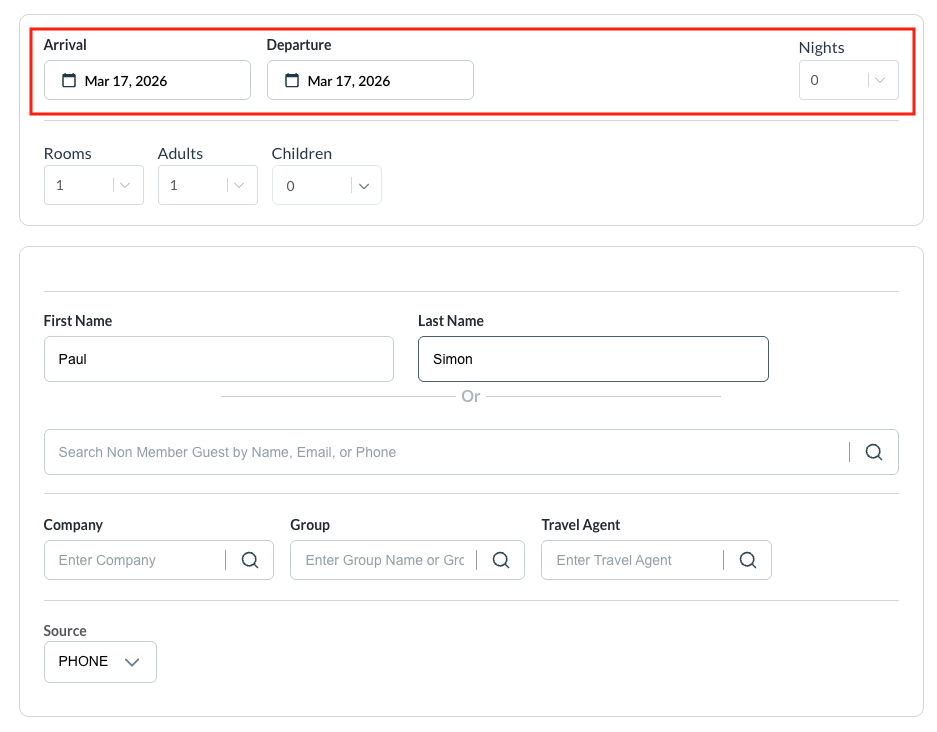Click the Enter Company input field

click(135, 560)
